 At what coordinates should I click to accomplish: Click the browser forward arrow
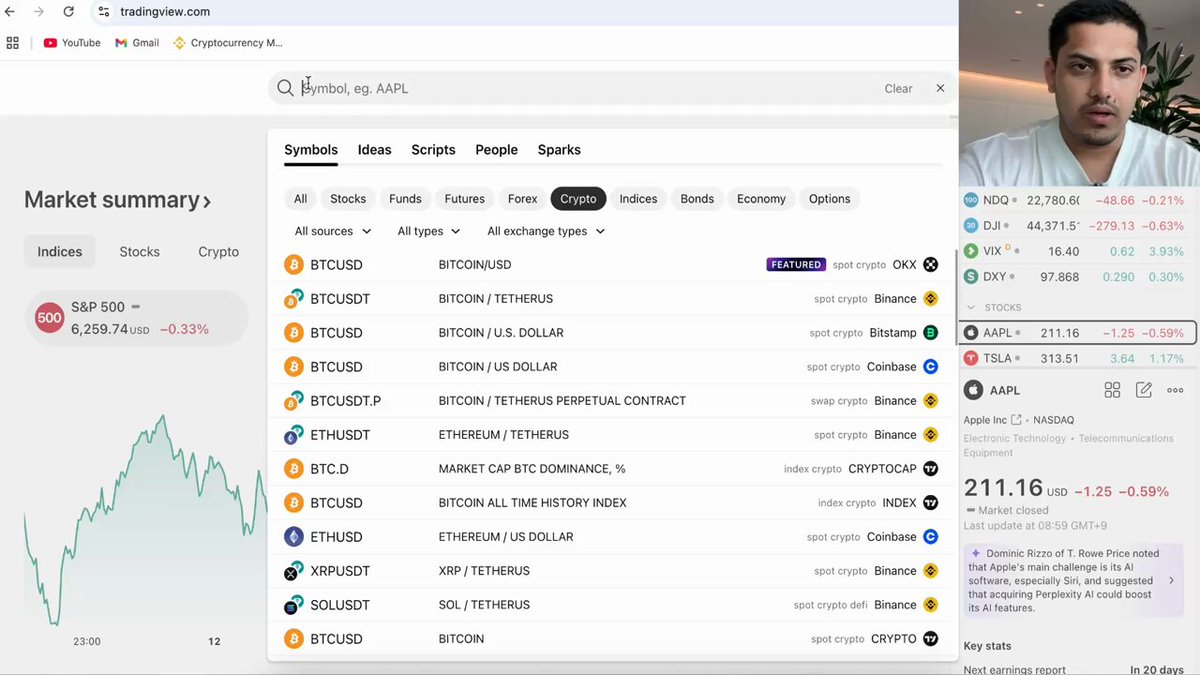tap(38, 12)
